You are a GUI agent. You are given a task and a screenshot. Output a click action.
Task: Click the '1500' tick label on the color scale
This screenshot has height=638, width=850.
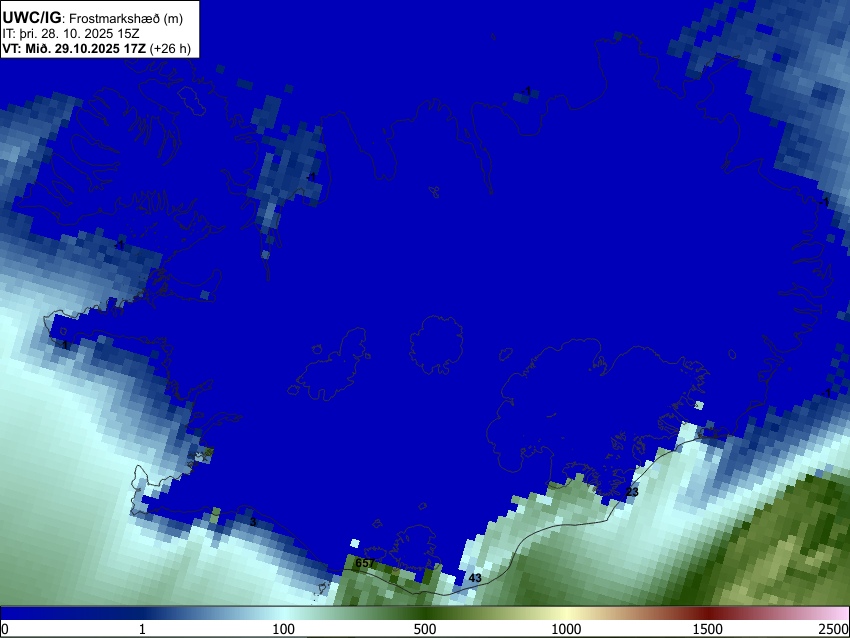pyautogui.click(x=707, y=629)
